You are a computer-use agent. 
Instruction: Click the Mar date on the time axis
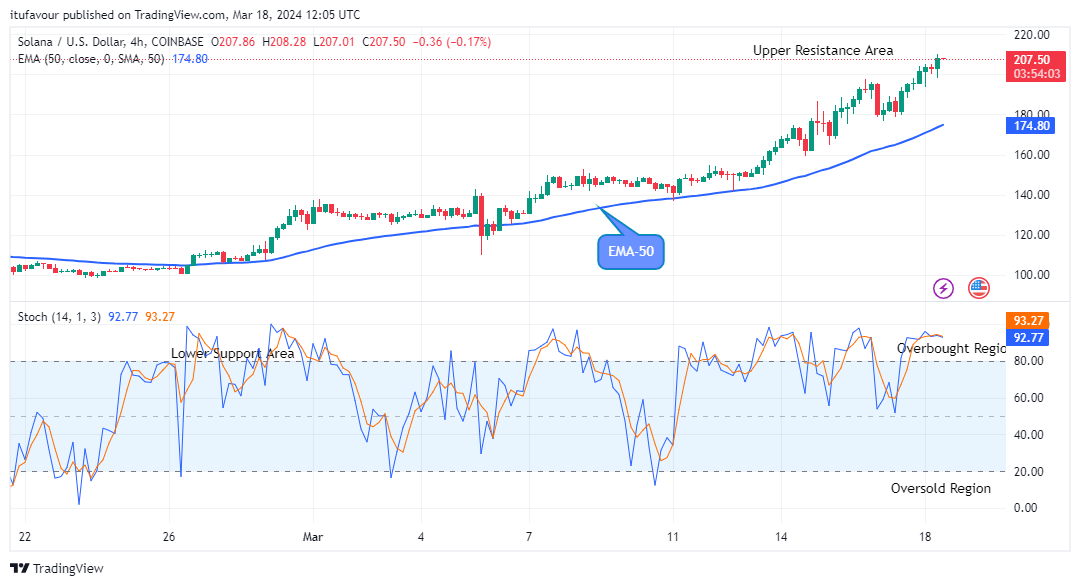(x=313, y=537)
